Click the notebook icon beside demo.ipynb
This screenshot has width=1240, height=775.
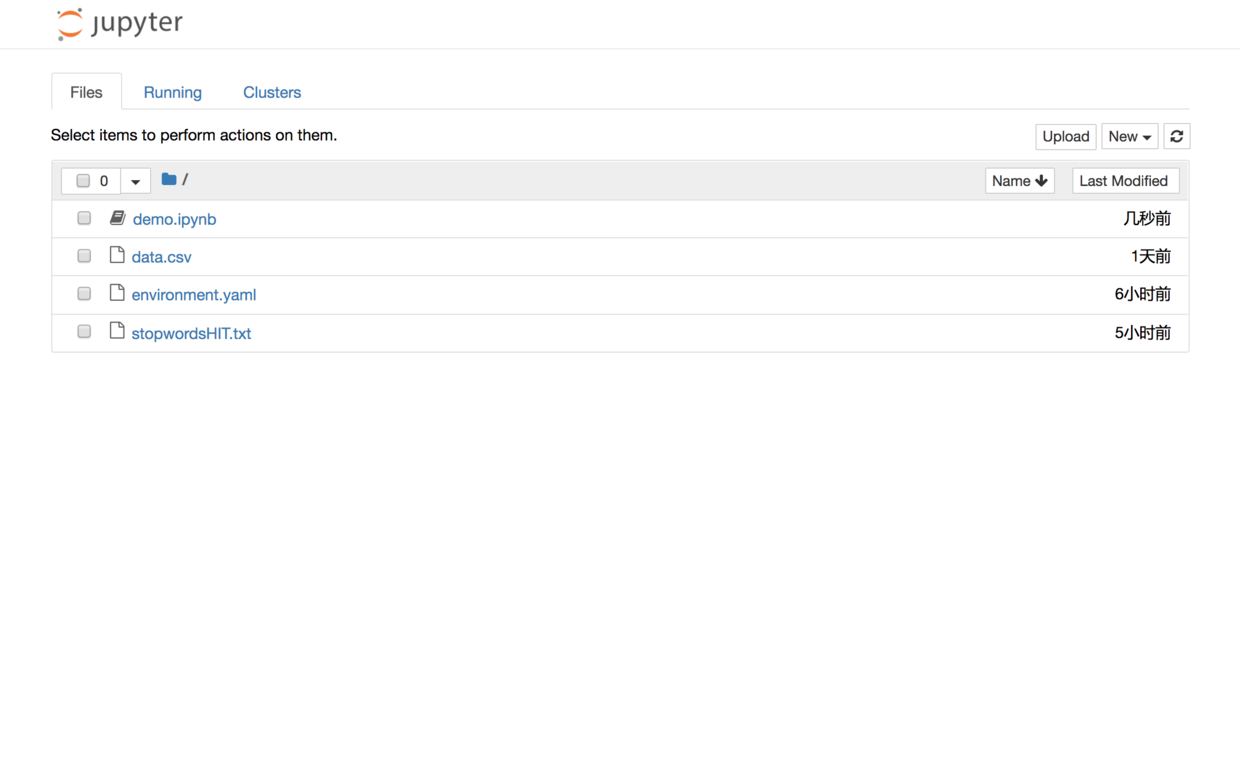(117, 218)
